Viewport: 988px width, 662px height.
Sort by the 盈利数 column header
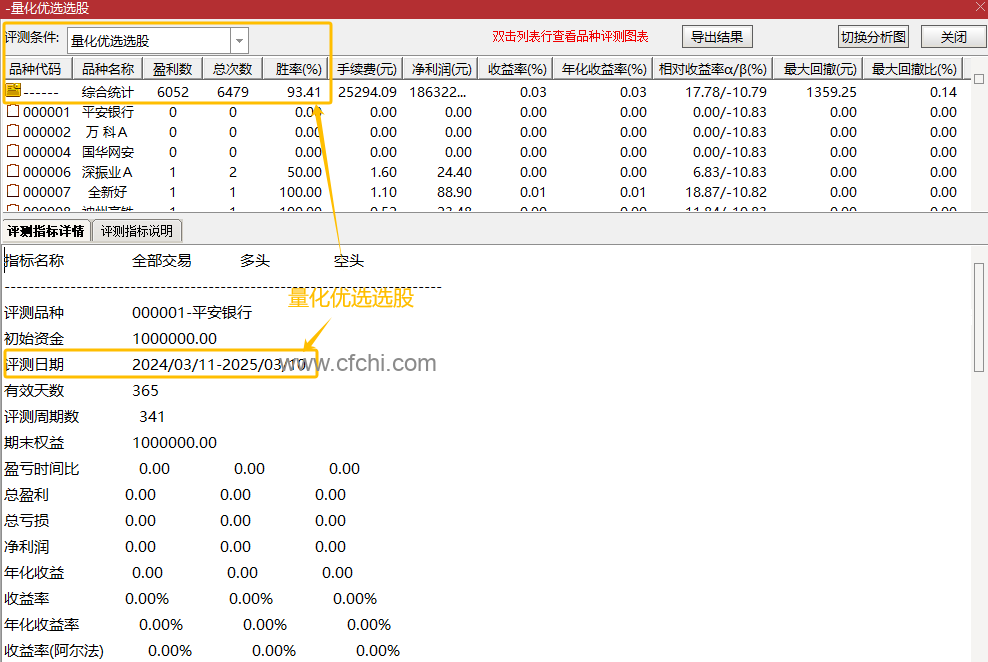click(x=173, y=69)
